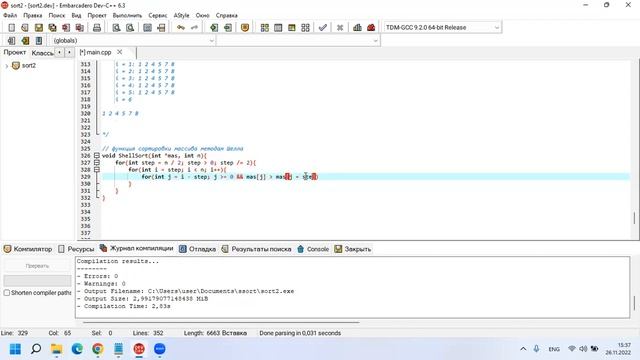Screen dimensions: 640x360
Task: Open the Console tab
Action: (x=313, y=249)
